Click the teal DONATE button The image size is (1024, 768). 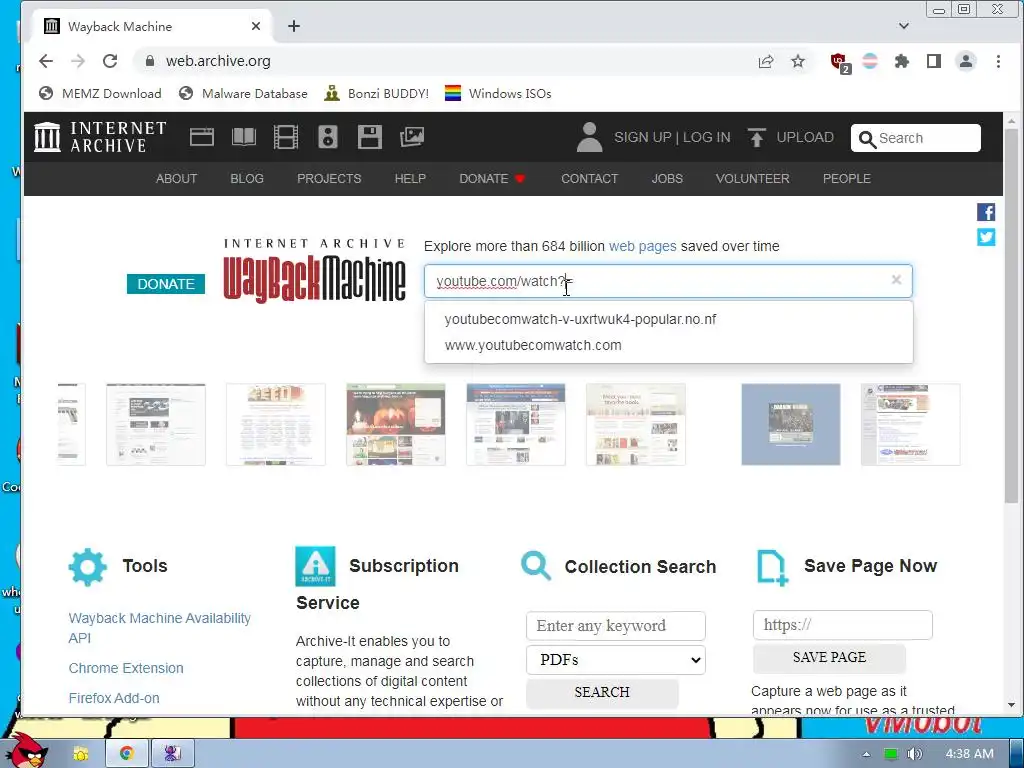[x=166, y=284]
